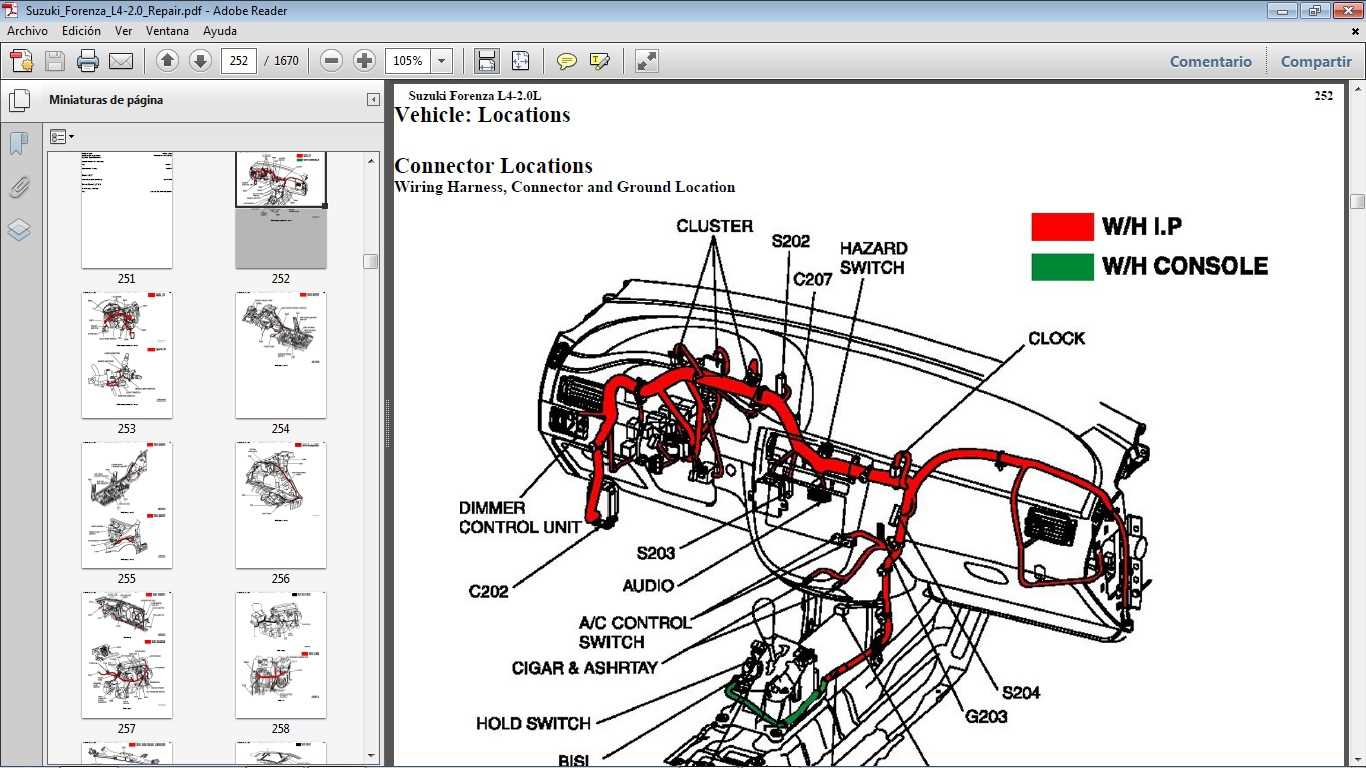Click the 'A/C CONTROL SWITCH' label
The width and height of the screenshot is (1366, 768).
pos(635,633)
